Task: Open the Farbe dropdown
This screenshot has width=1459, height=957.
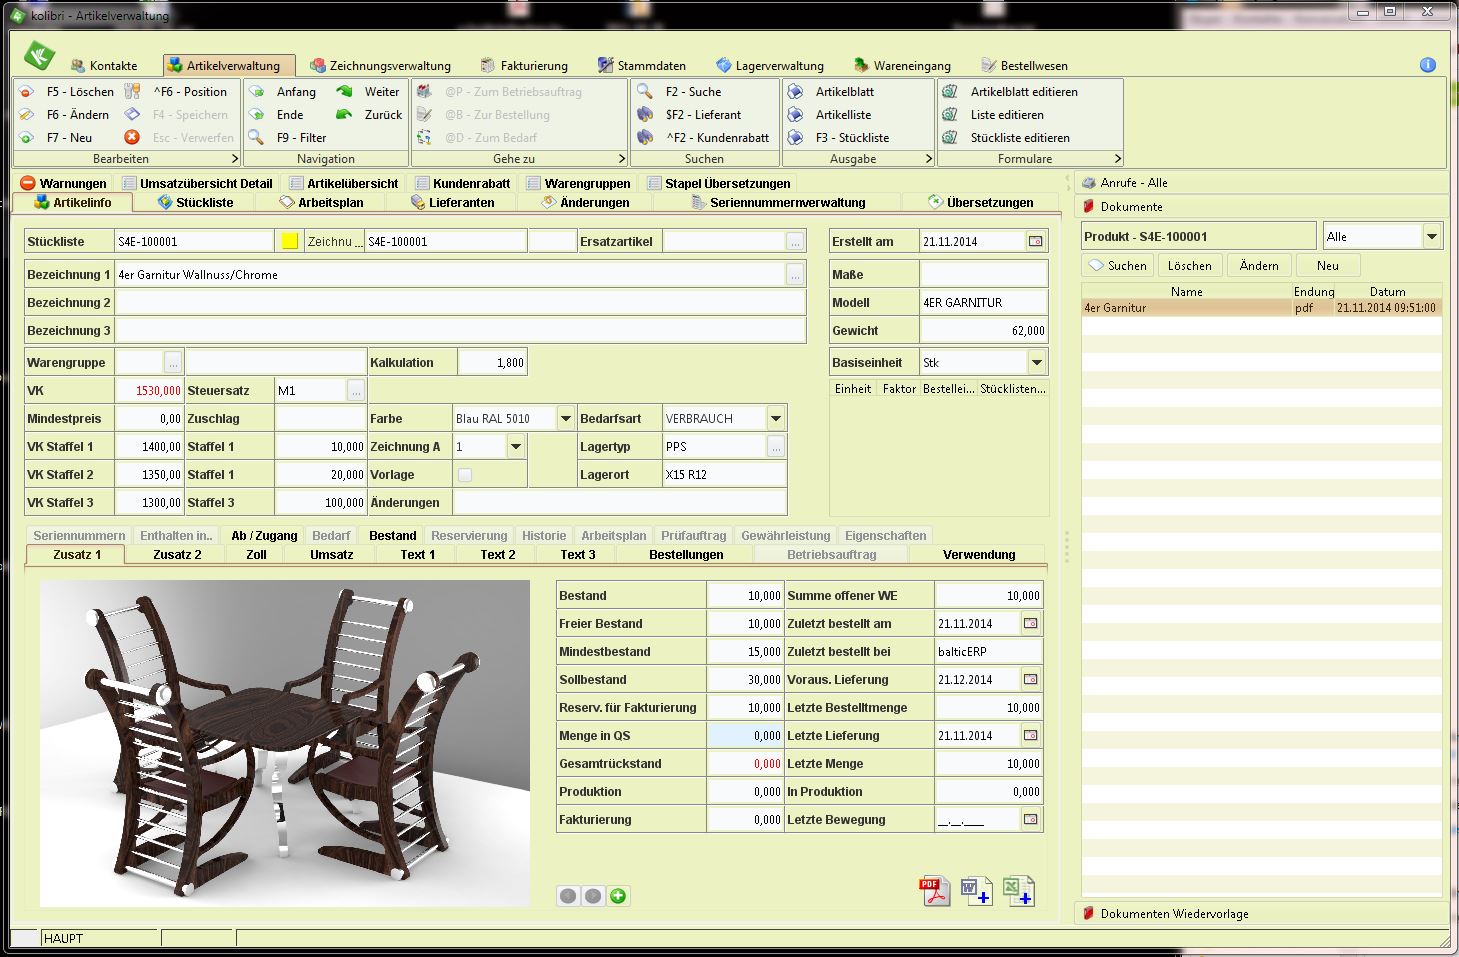Action: pos(566,419)
